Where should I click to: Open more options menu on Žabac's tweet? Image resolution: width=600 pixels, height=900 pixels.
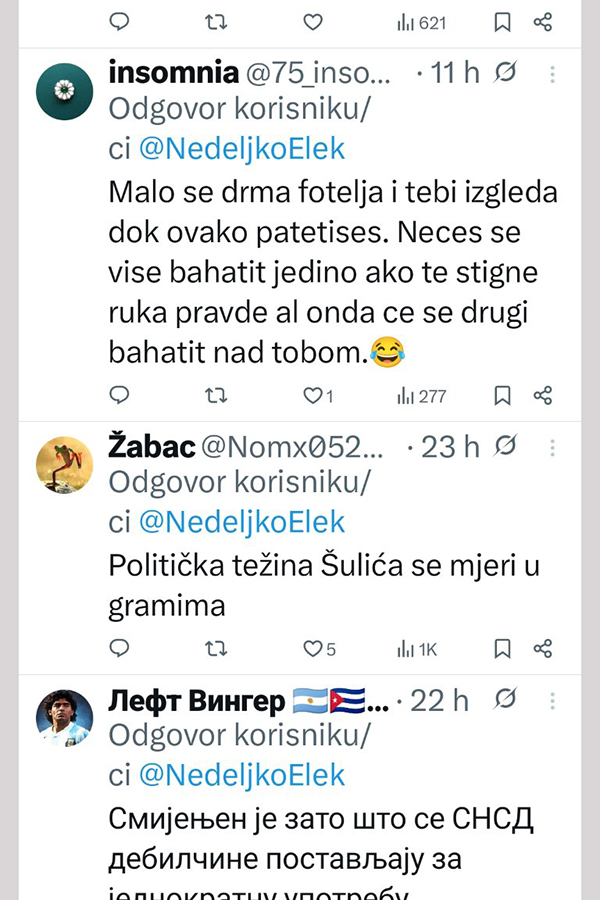coord(553,446)
